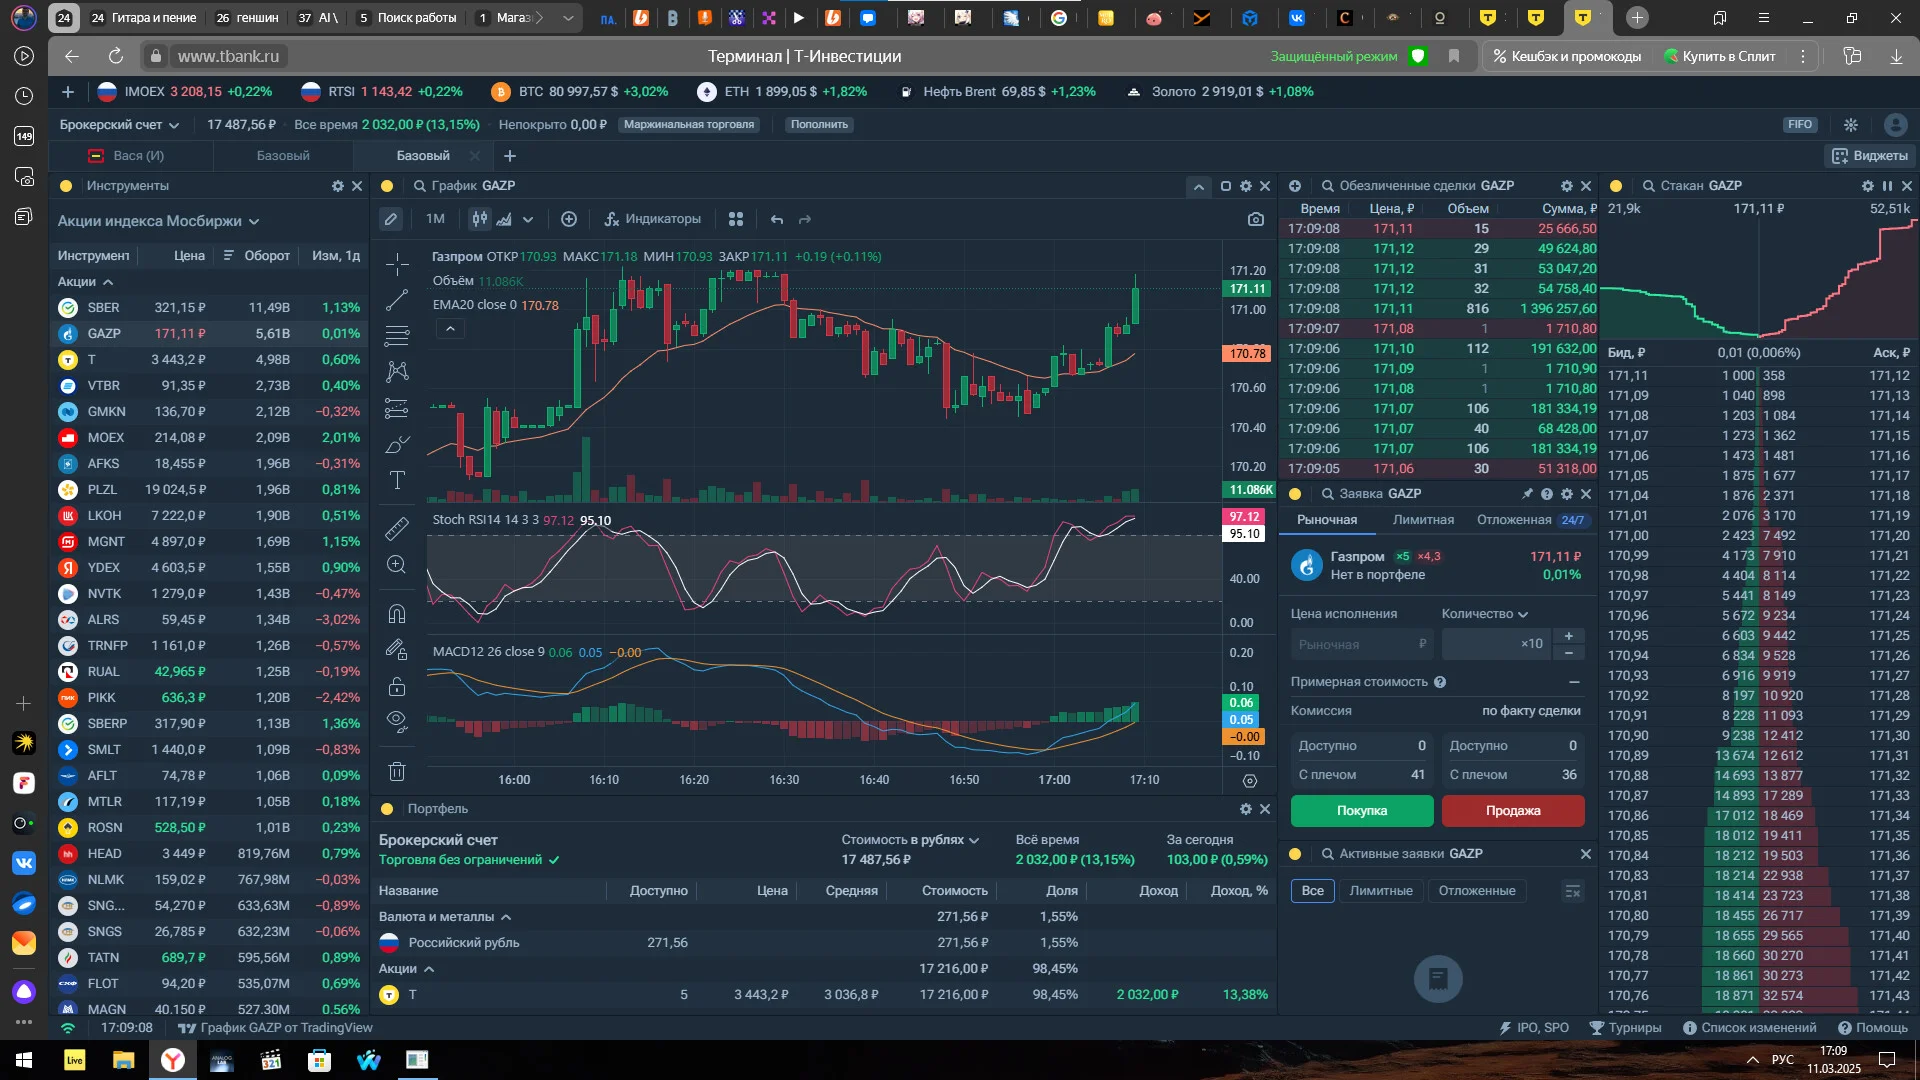Expand Стоимость в рублях currency dropdown
1920x1080 pixels.
(x=910, y=840)
